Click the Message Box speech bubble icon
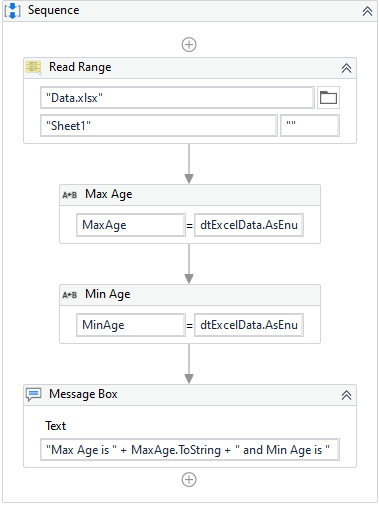This screenshot has height=506, width=379. coord(34,395)
